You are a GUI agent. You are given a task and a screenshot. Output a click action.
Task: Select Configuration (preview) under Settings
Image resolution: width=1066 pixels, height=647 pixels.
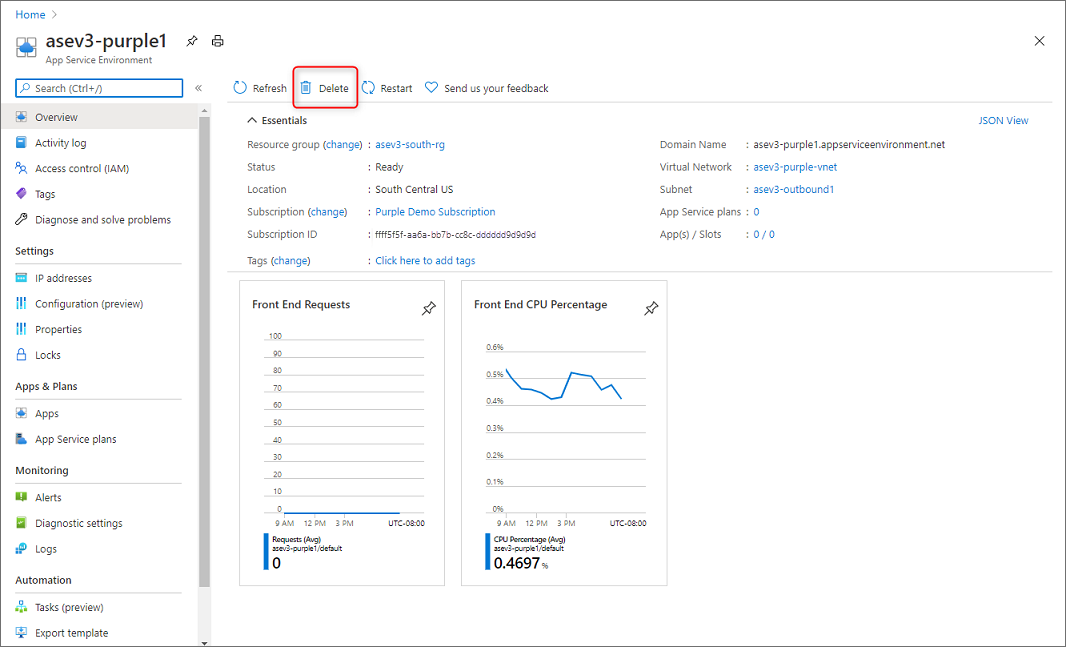(89, 303)
